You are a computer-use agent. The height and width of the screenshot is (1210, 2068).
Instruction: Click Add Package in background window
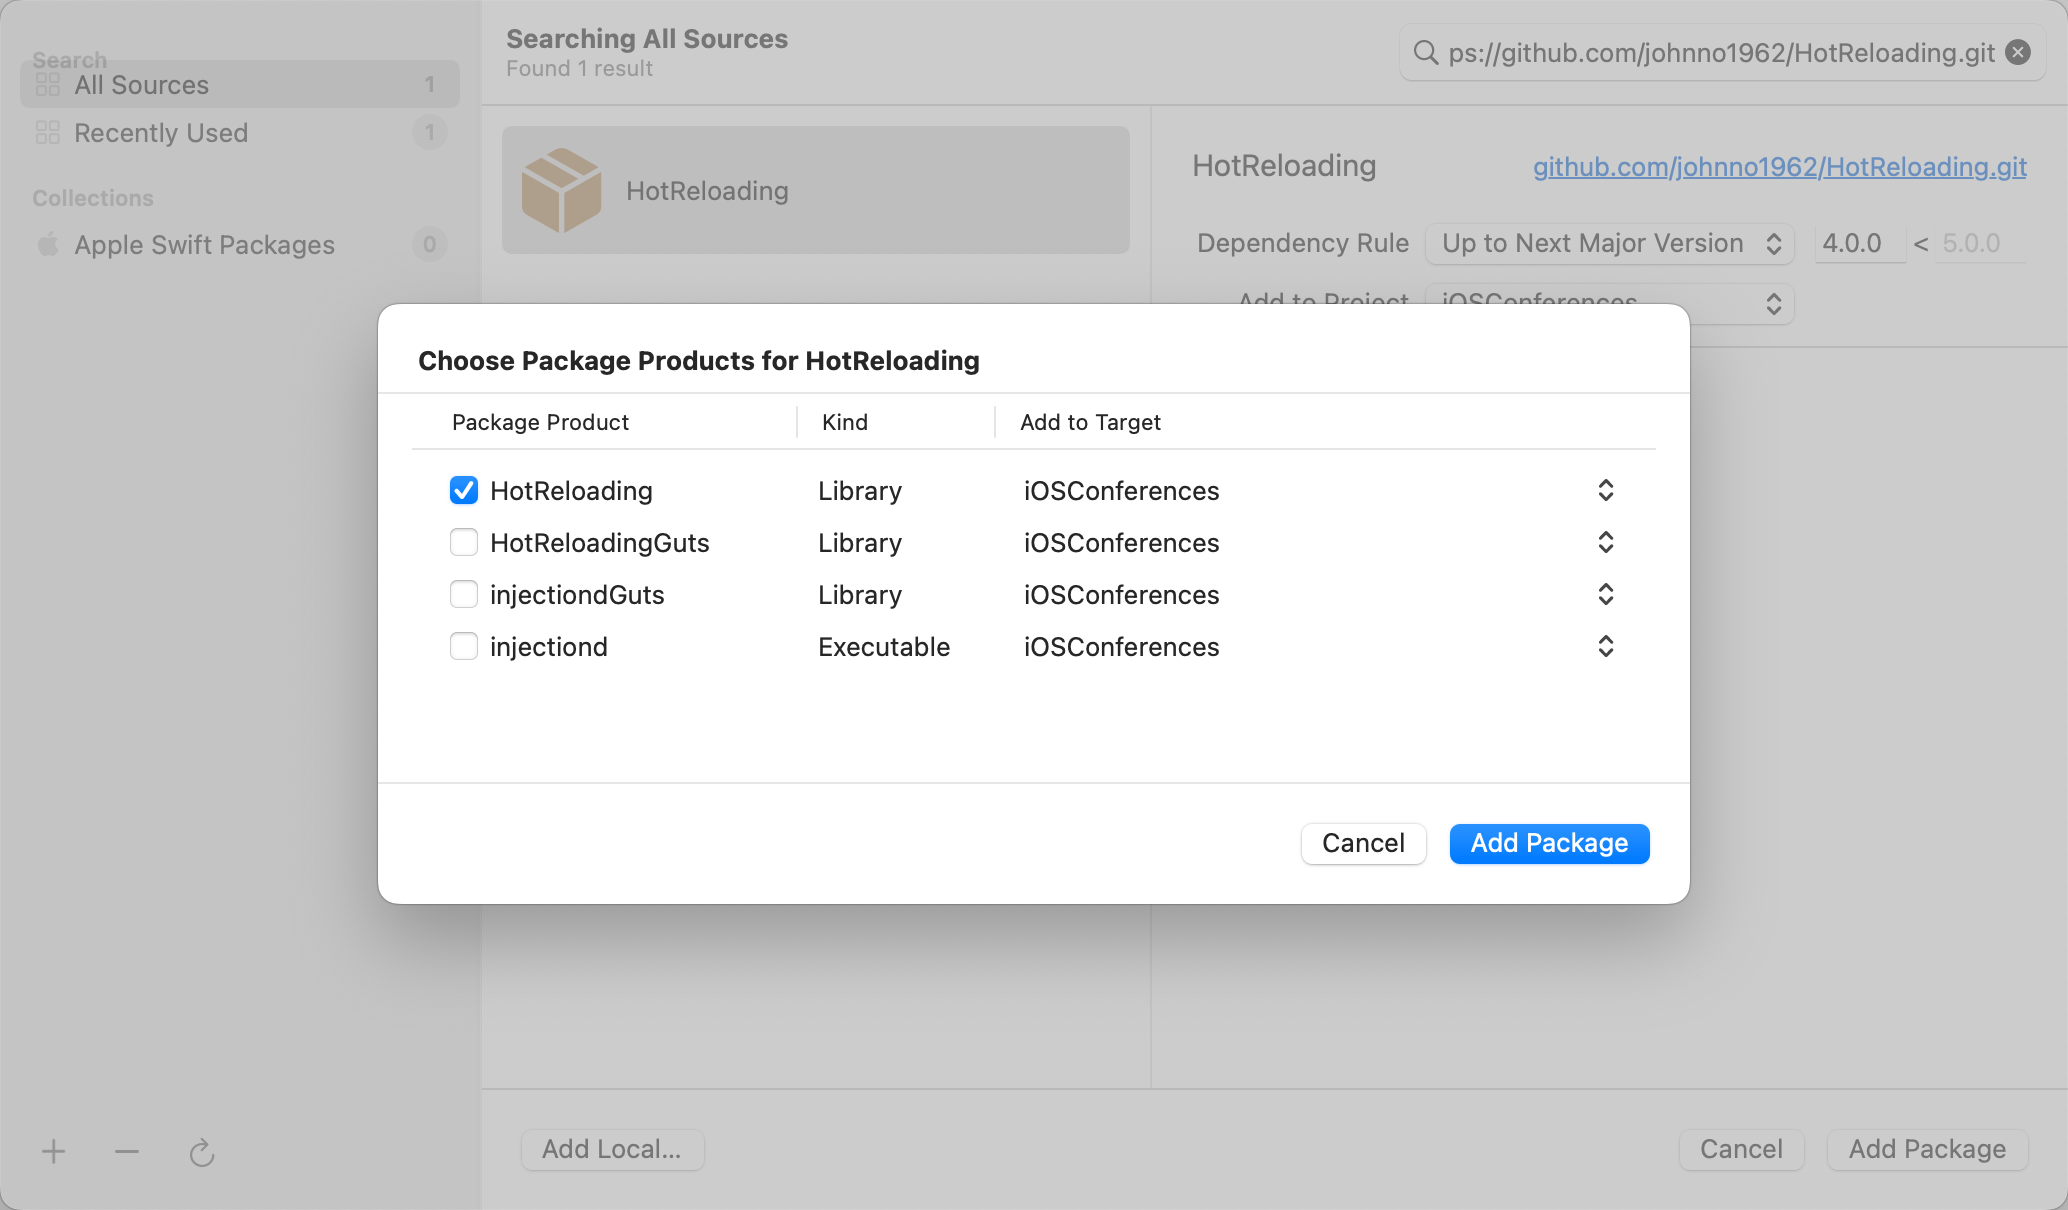point(1927,1149)
